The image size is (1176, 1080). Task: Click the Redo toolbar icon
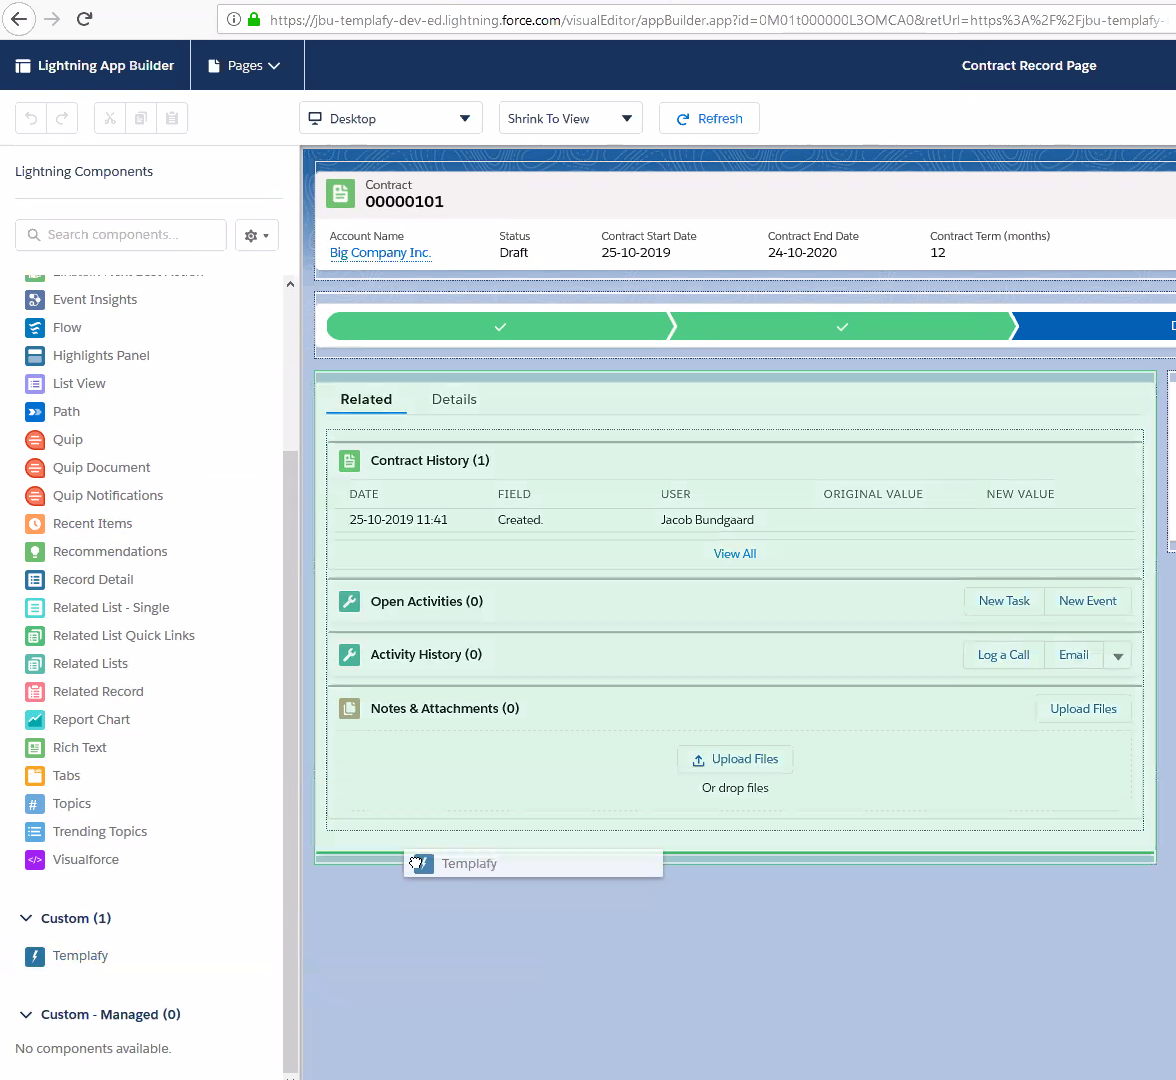click(x=62, y=118)
